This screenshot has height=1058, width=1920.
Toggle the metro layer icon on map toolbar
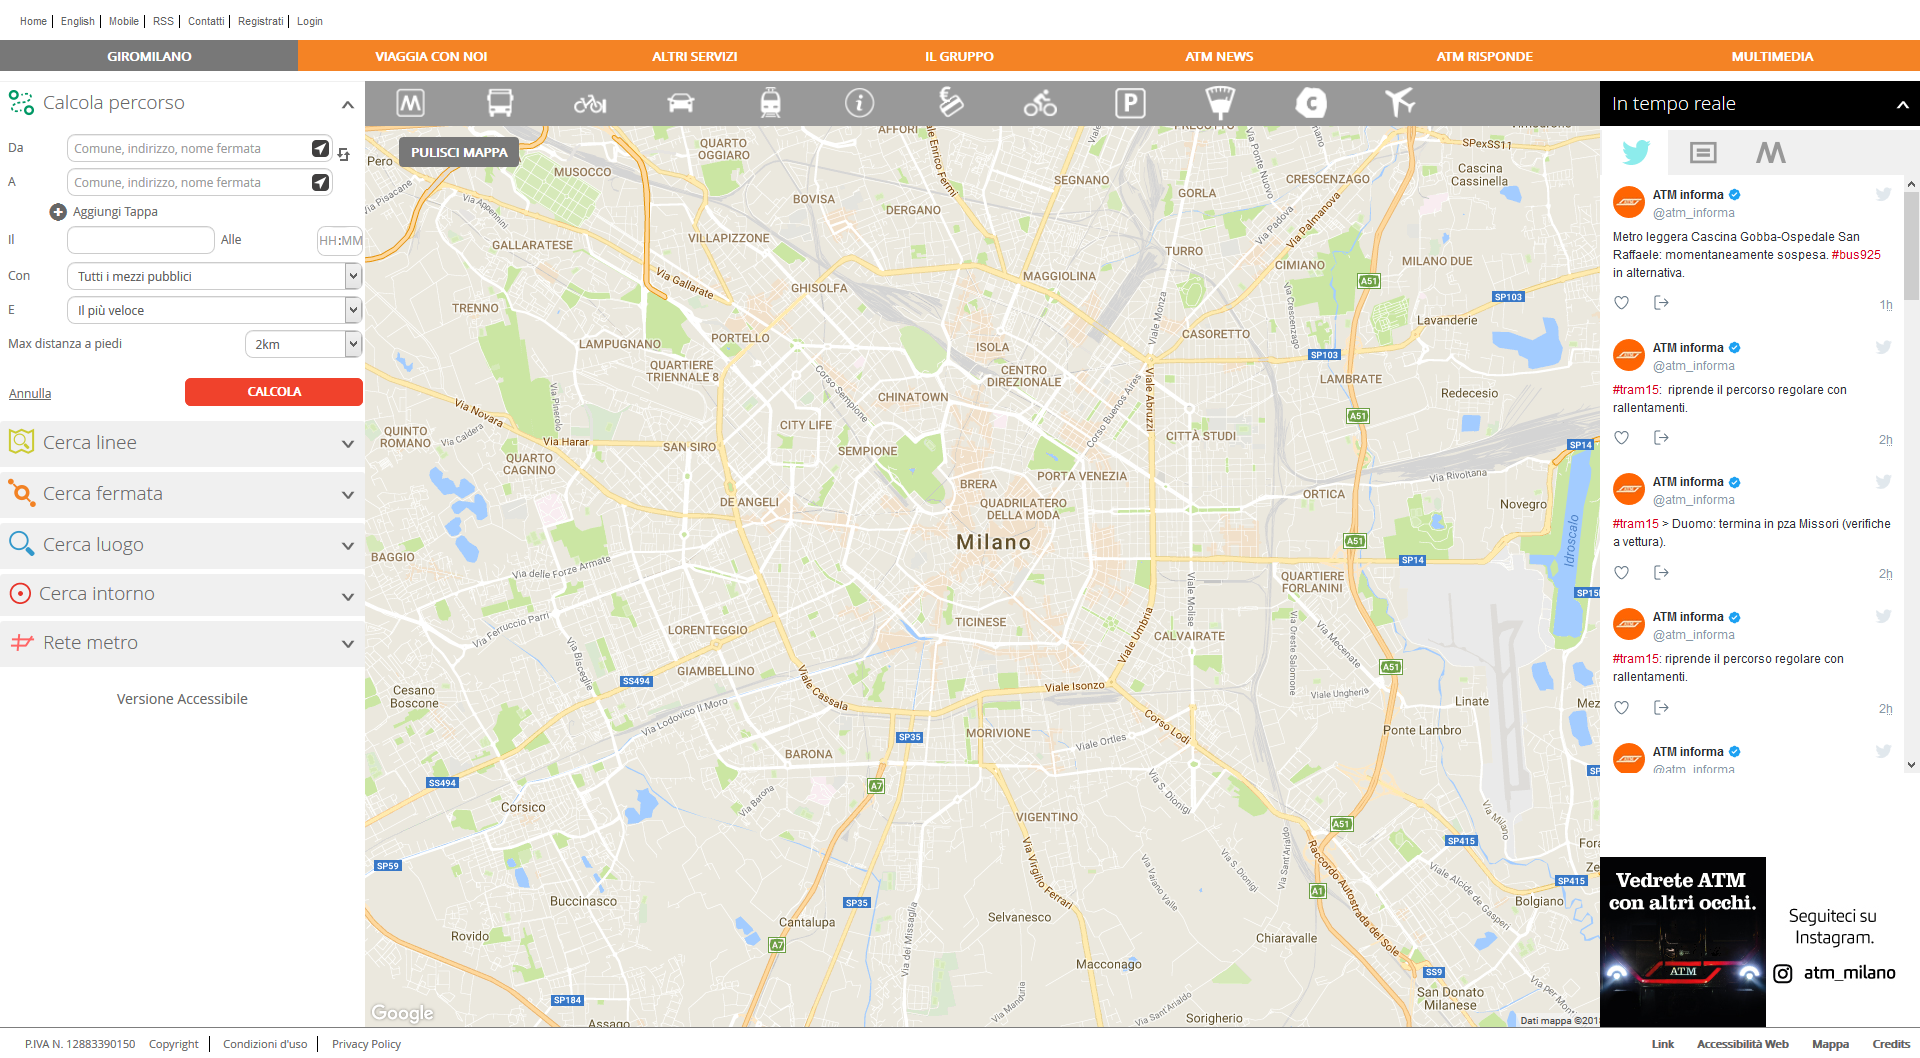410,103
